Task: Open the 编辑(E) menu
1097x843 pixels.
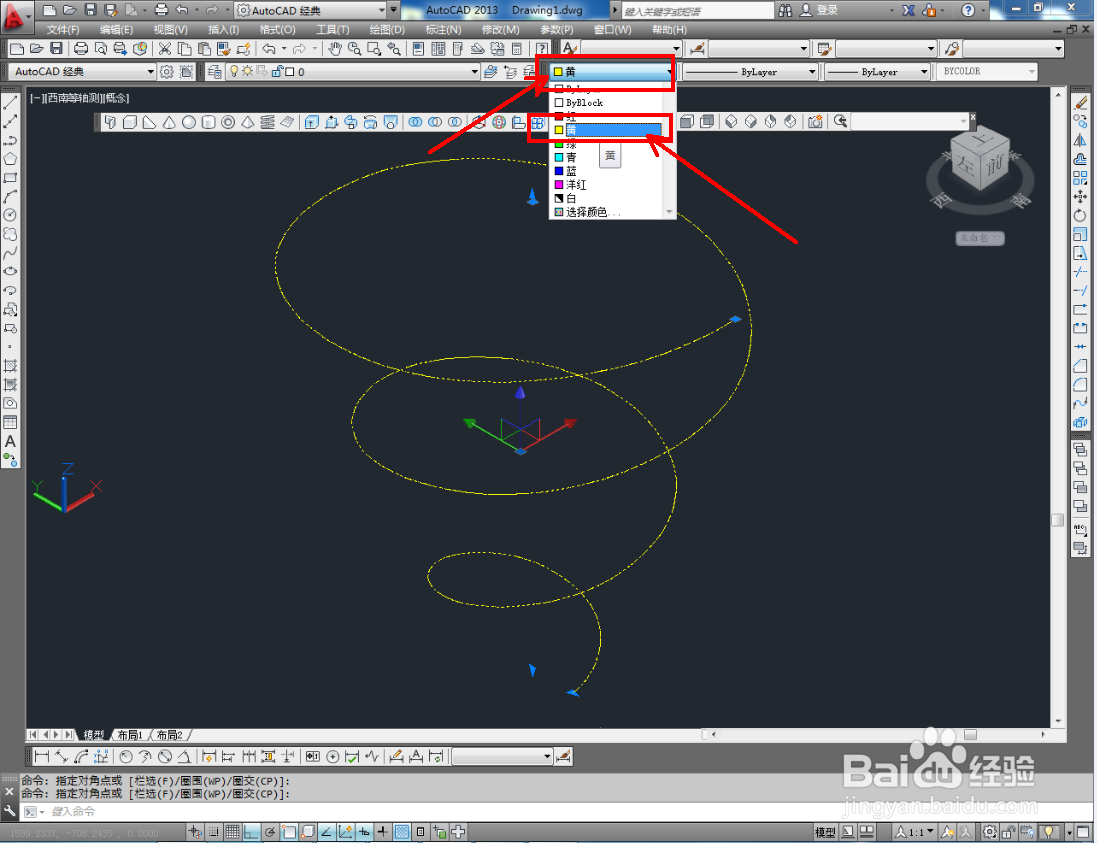Action: pos(116,29)
